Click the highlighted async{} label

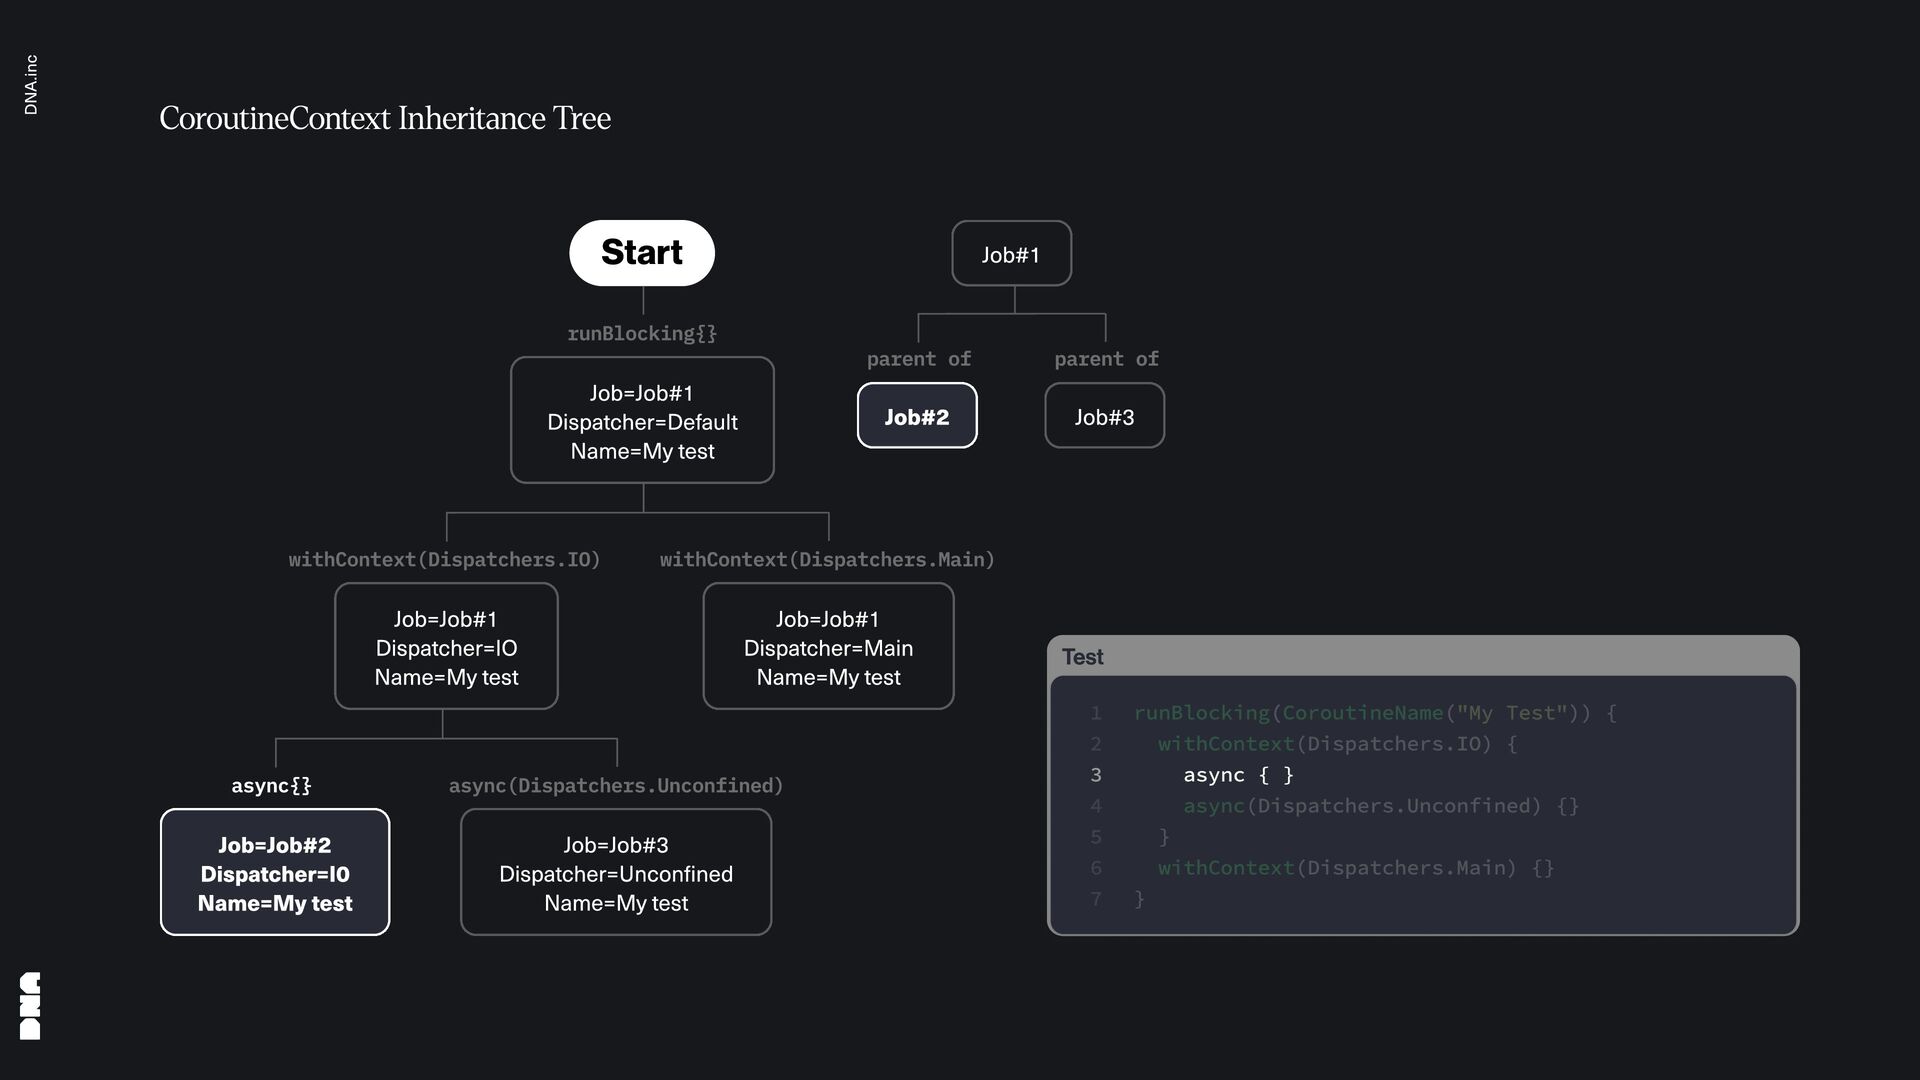click(x=271, y=786)
